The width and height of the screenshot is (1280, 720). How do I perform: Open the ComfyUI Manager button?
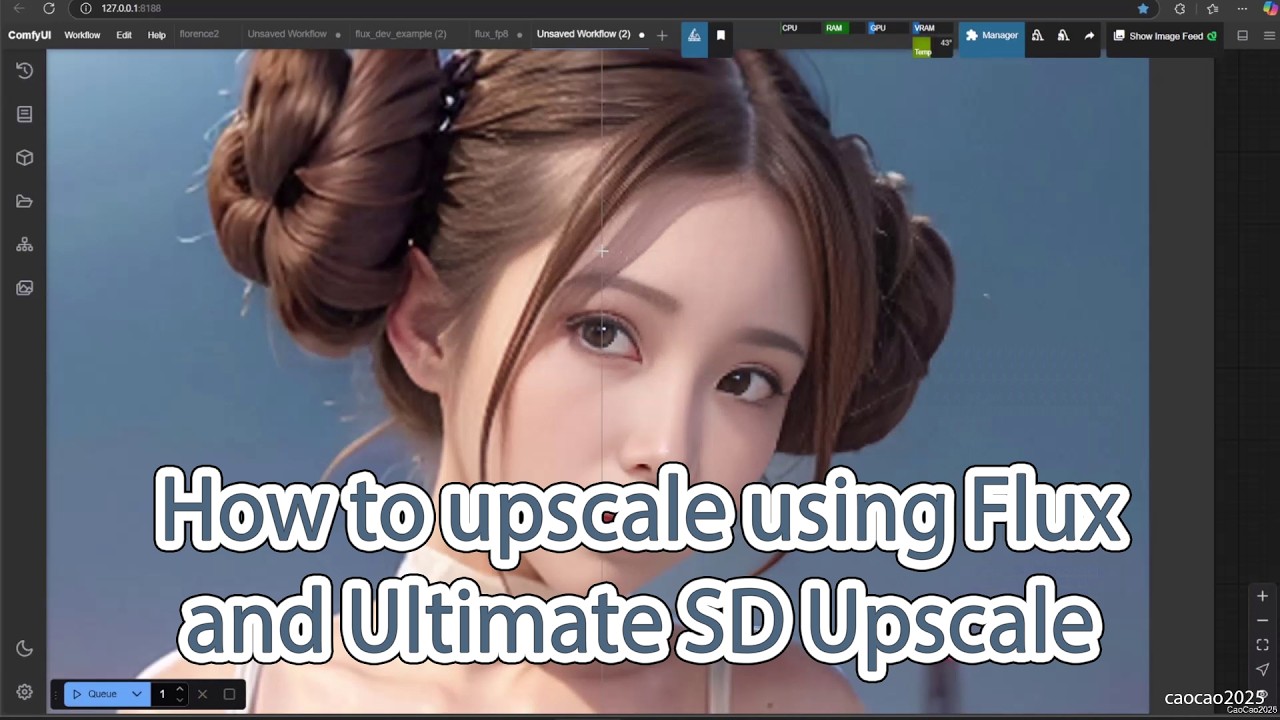(x=992, y=35)
